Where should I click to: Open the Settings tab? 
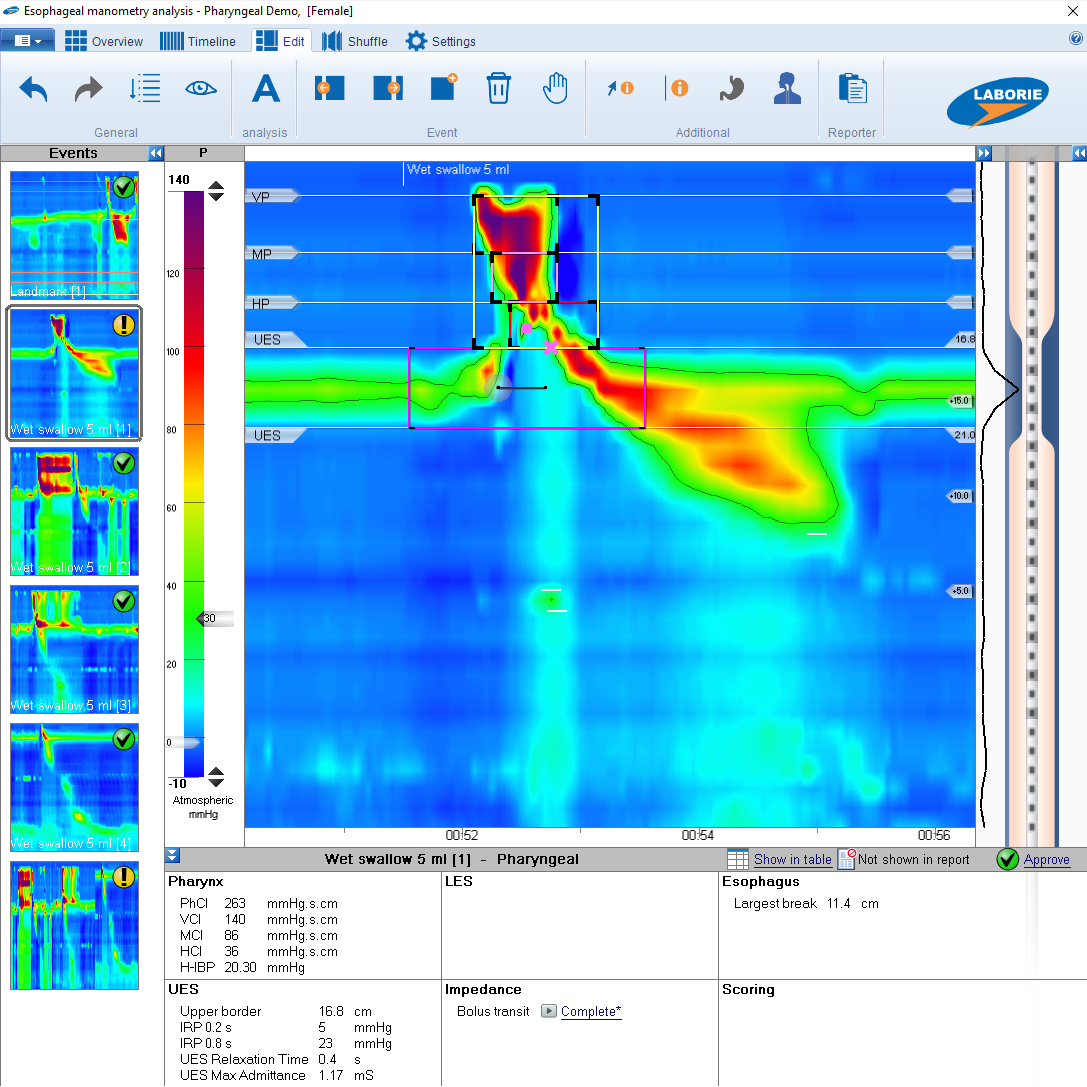tap(441, 41)
